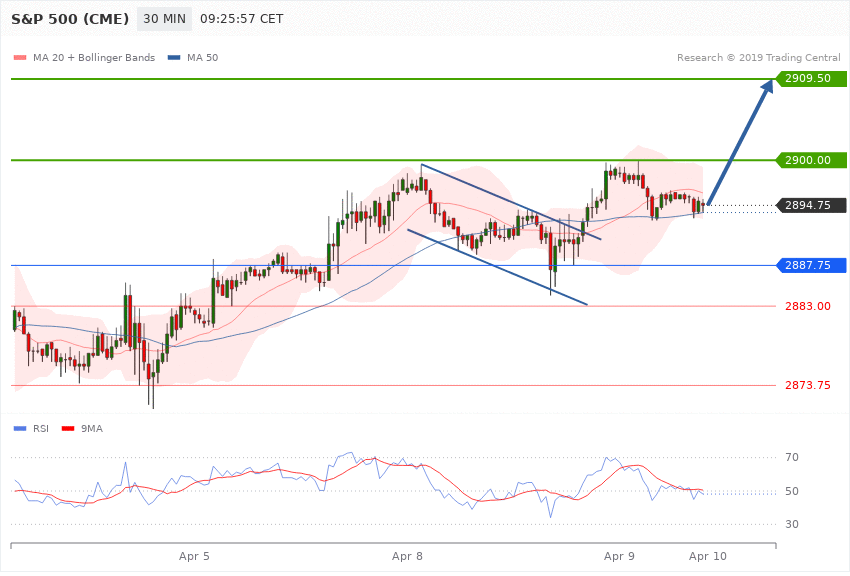Viewport: 850px width, 576px height.
Task: Click the Research © 2019 Trading Central credit
Action: click(x=758, y=57)
